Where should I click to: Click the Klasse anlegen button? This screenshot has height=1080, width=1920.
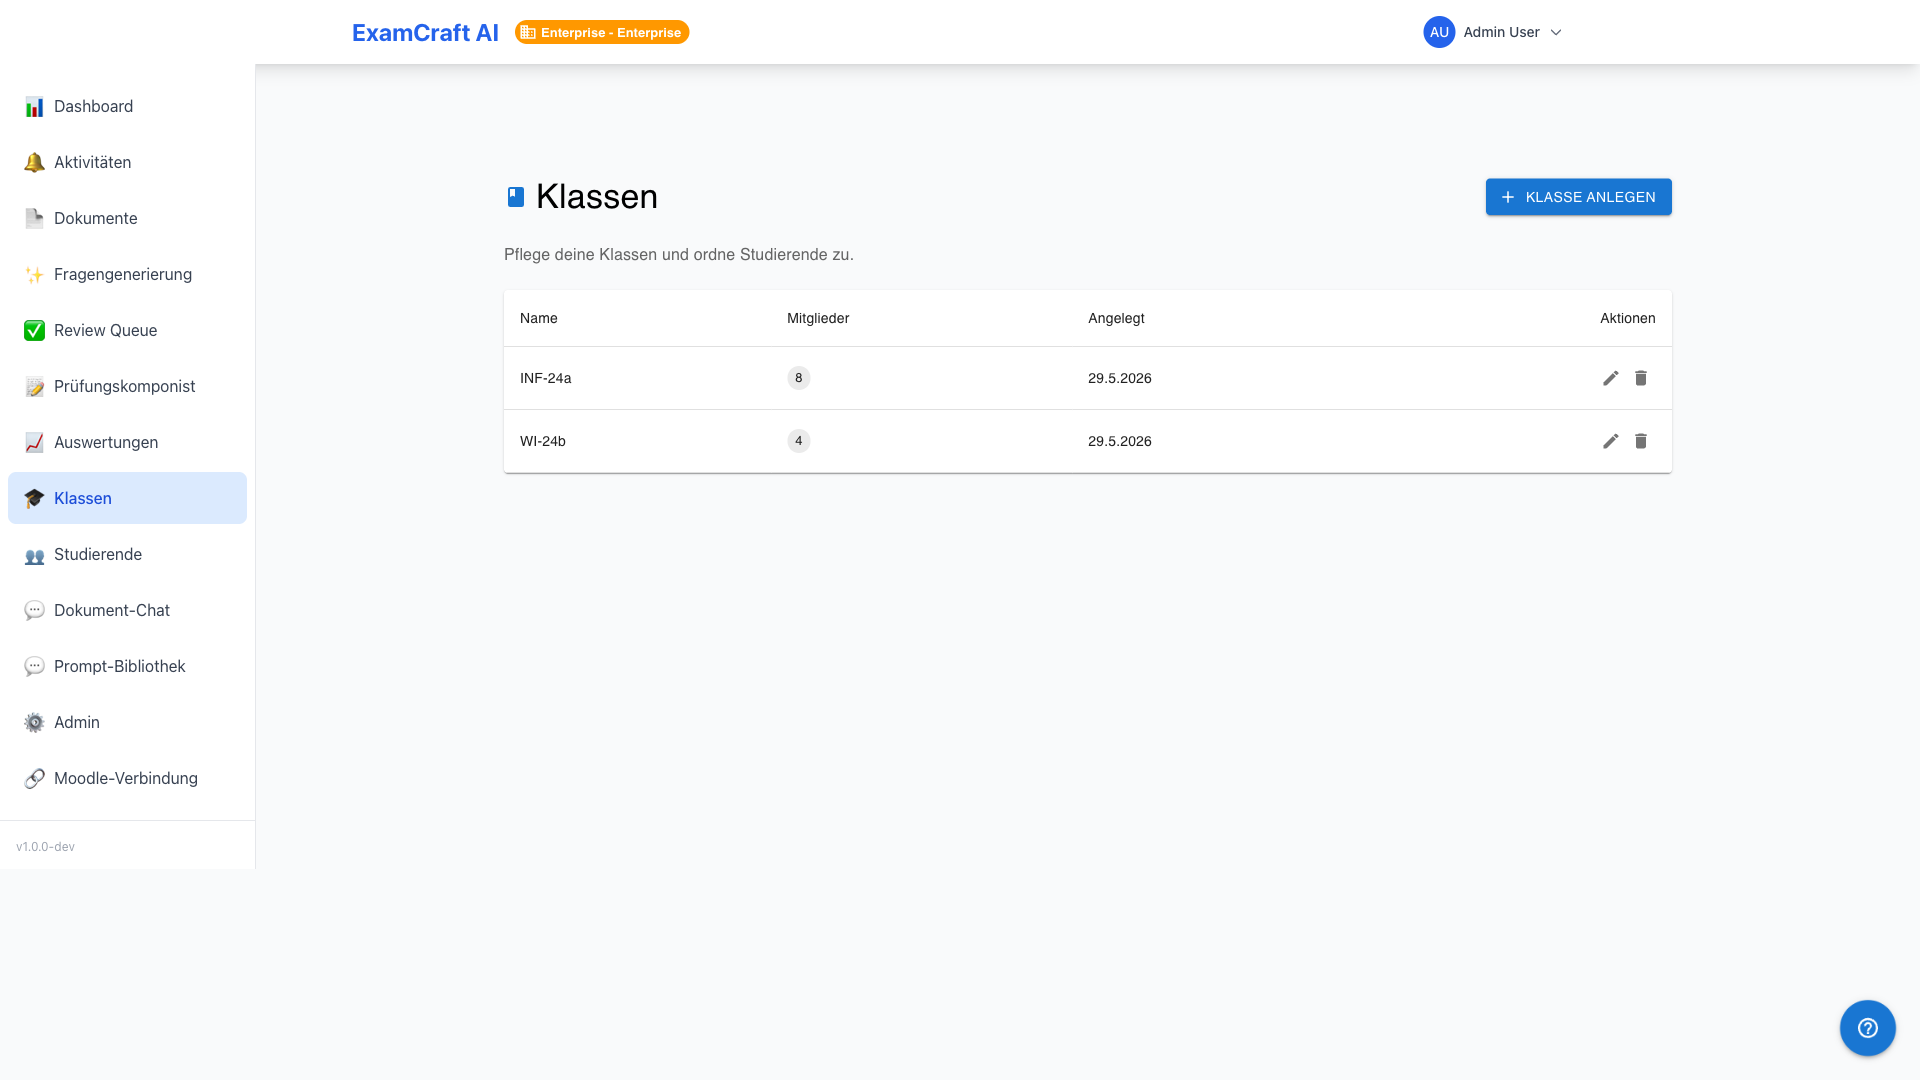[x=1578, y=197]
